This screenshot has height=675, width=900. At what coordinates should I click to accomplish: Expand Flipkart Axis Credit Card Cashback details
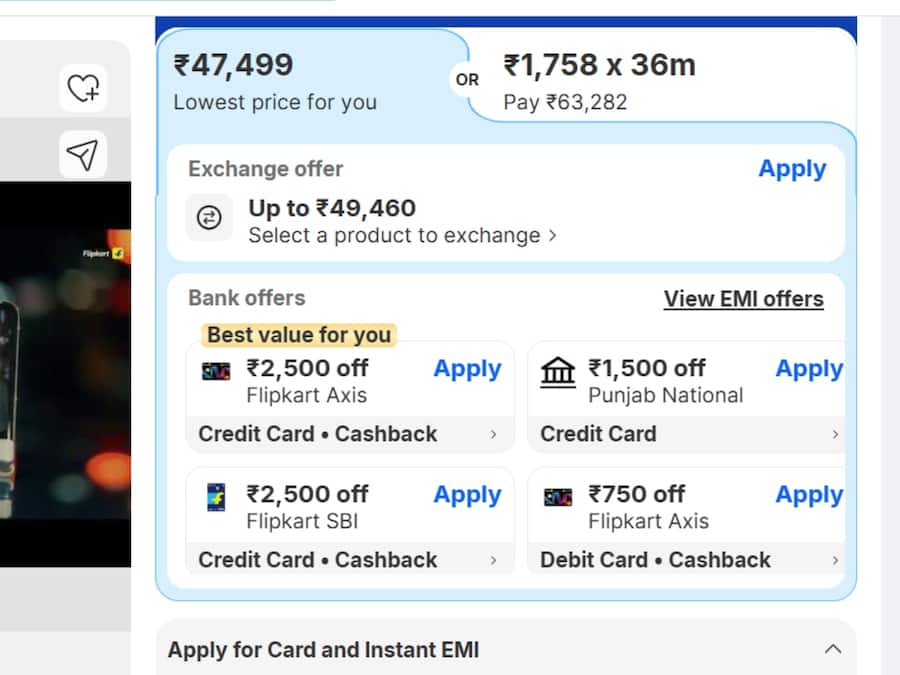493,434
